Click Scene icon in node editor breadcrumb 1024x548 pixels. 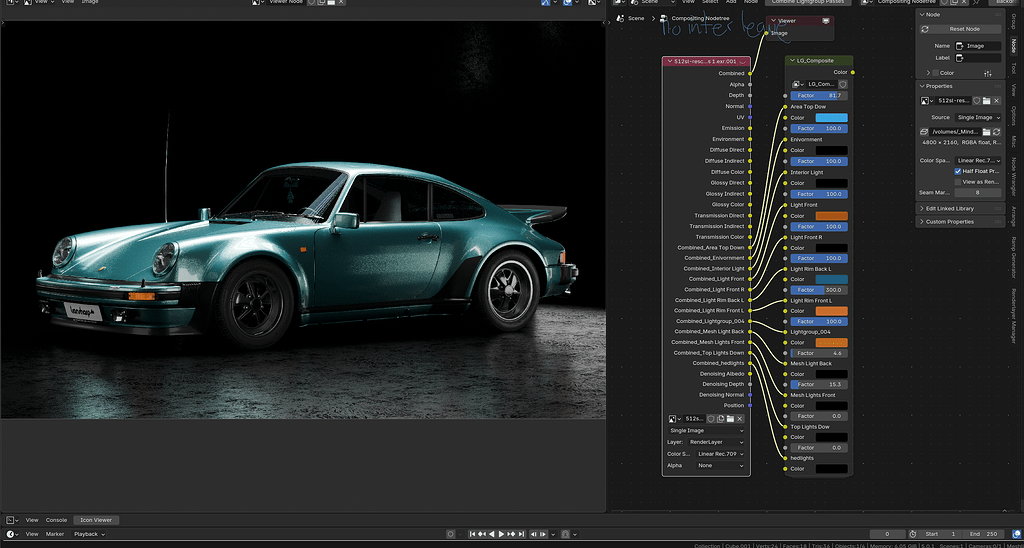[x=620, y=18]
